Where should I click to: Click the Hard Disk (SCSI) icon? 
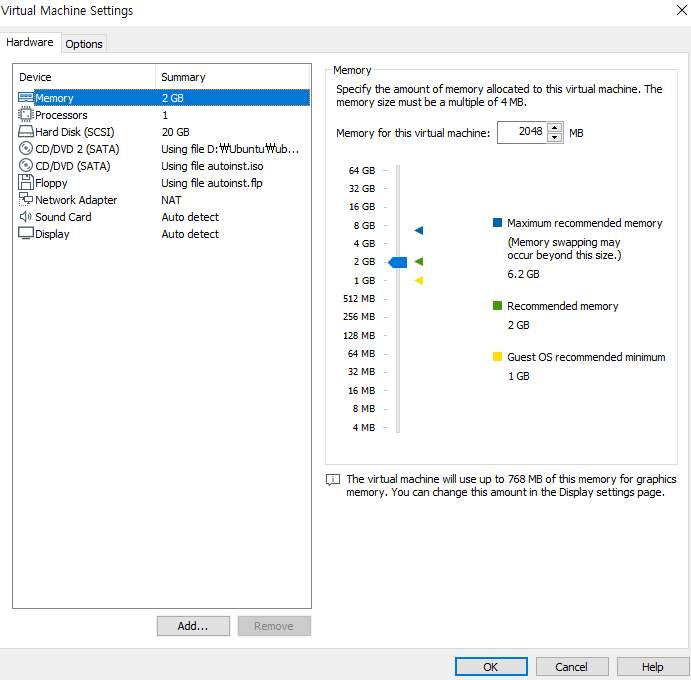pyautogui.click(x=26, y=131)
